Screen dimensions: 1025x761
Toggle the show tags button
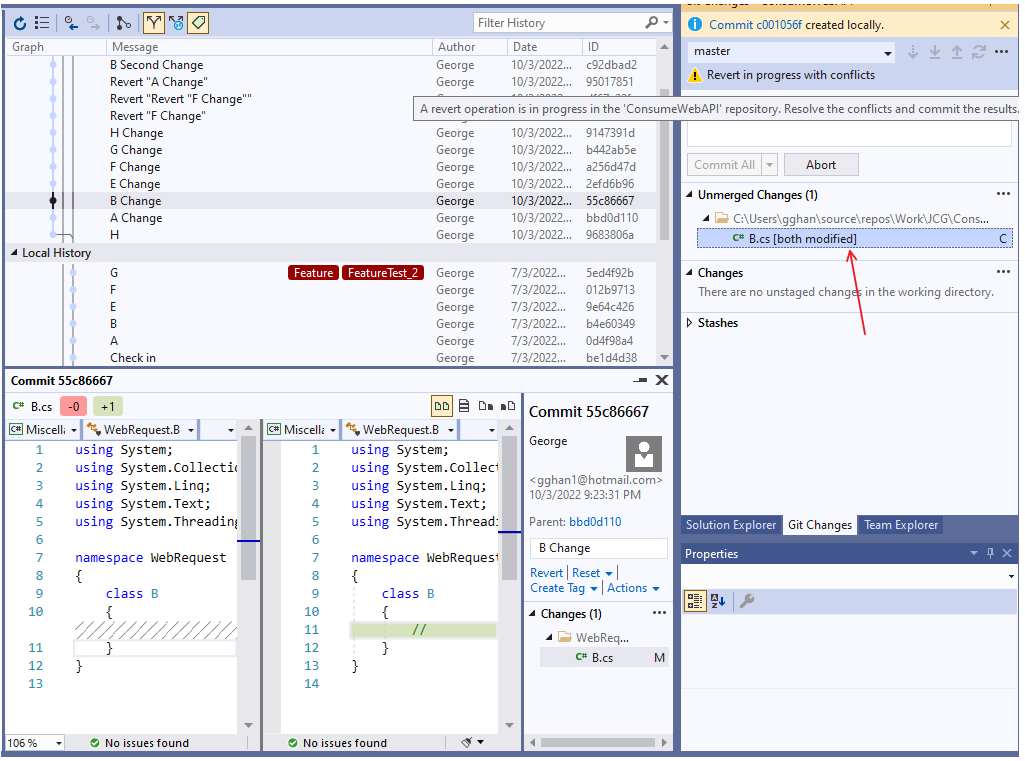[x=197, y=22]
